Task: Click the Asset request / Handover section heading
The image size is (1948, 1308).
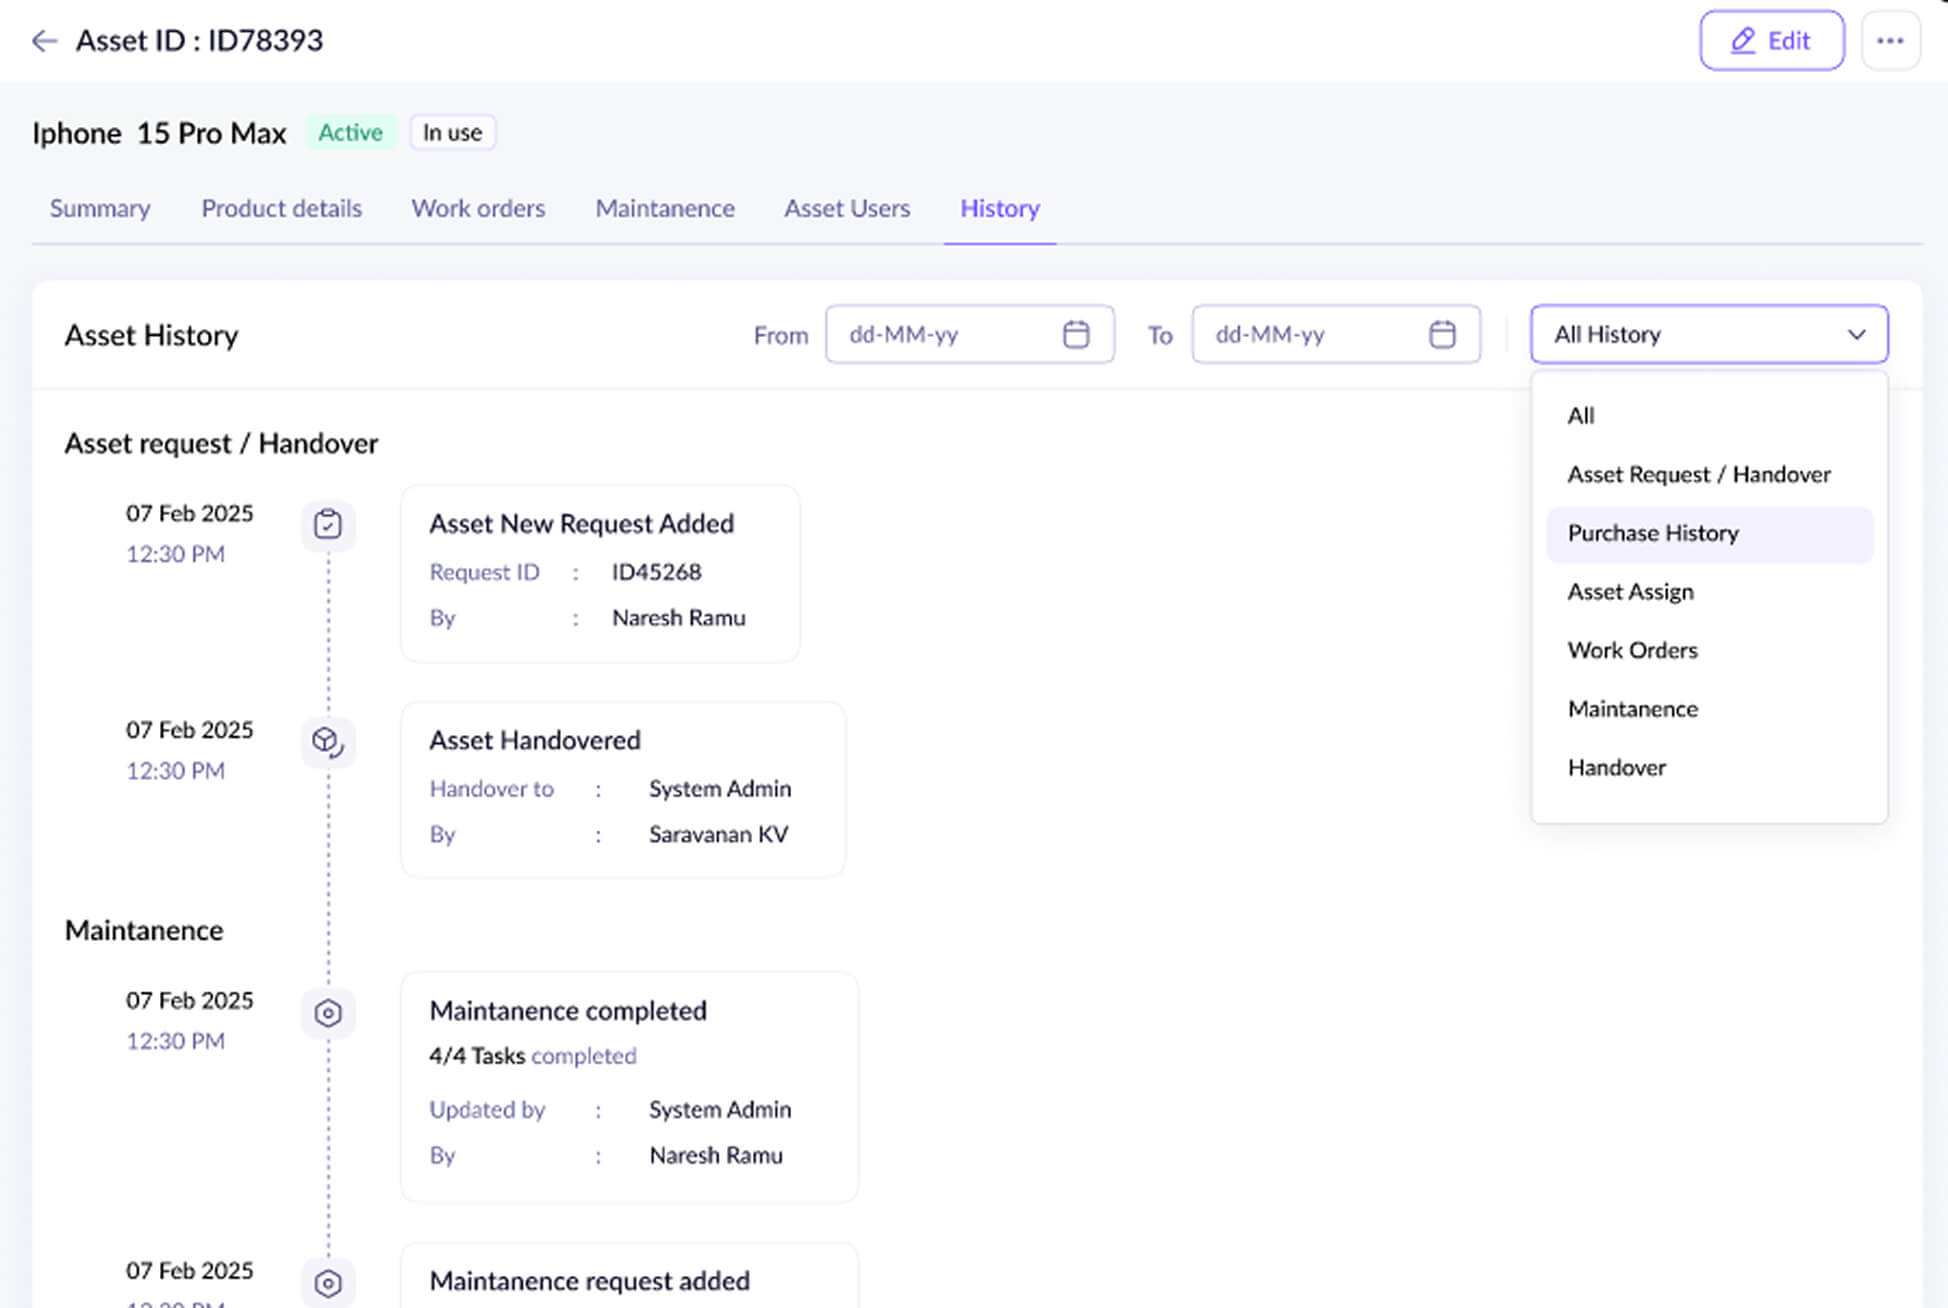Action: pos(221,444)
